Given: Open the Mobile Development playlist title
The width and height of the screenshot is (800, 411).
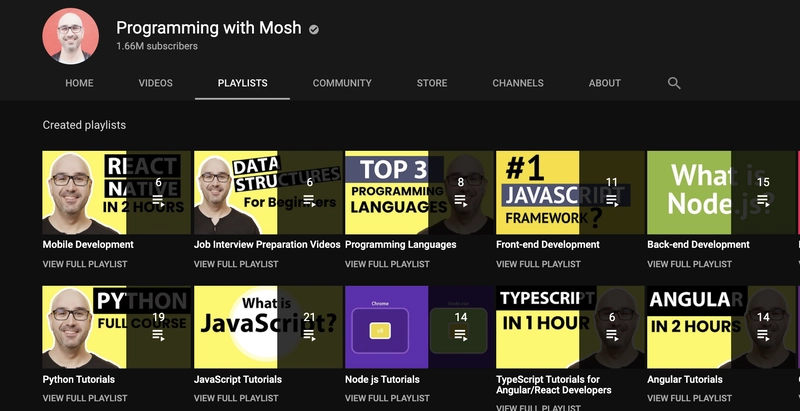Looking at the screenshot, I should [x=88, y=245].
